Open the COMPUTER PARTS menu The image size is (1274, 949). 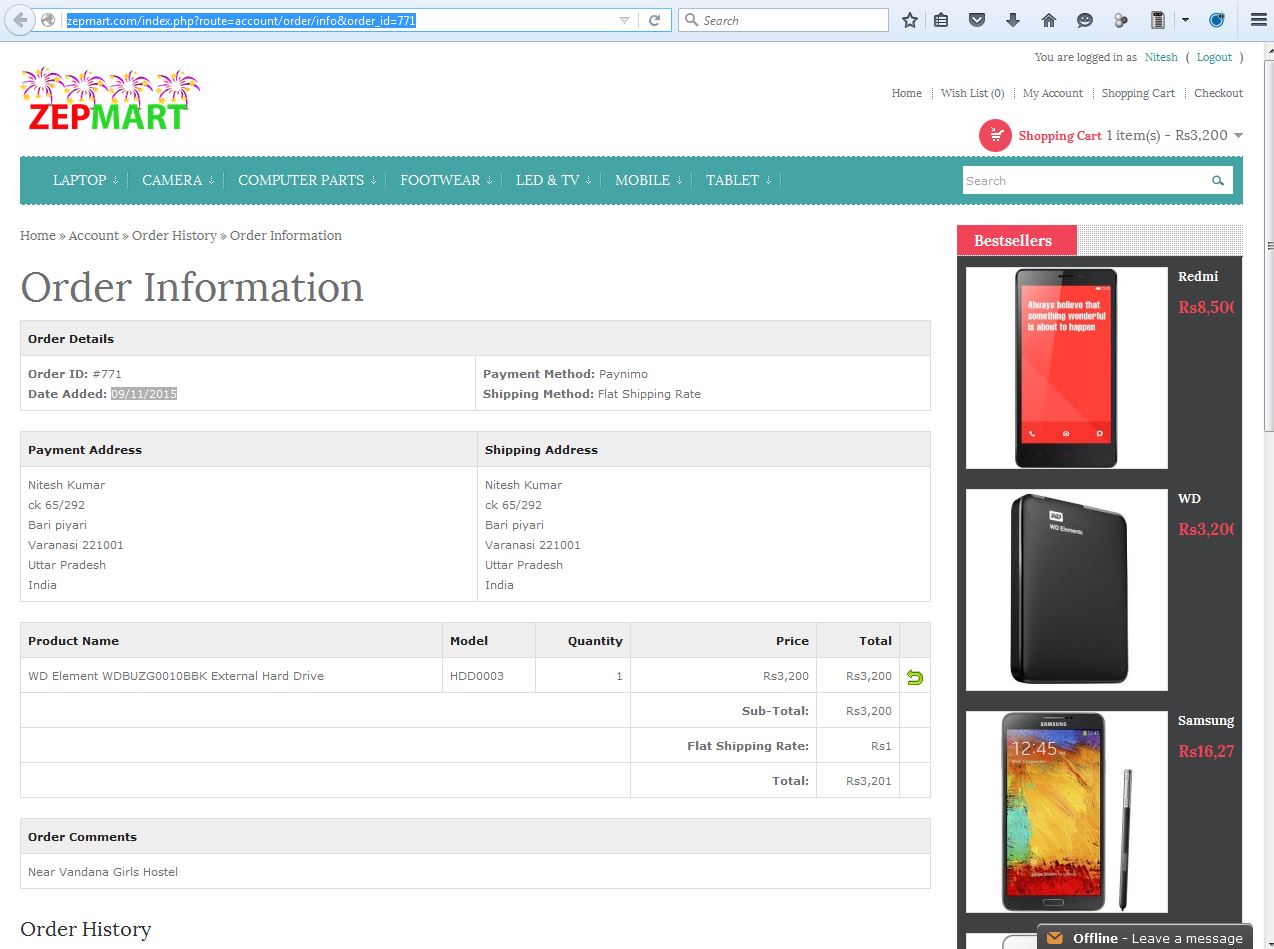pos(306,180)
